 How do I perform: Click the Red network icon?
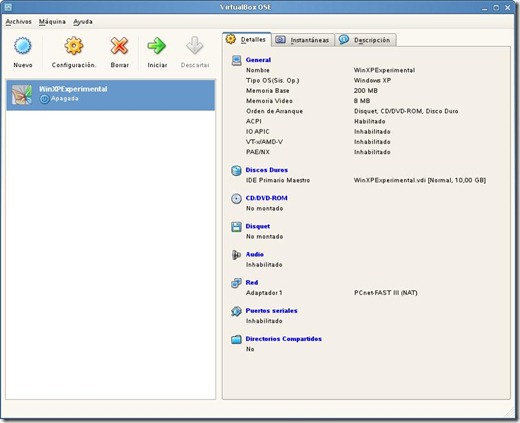click(x=236, y=283)
